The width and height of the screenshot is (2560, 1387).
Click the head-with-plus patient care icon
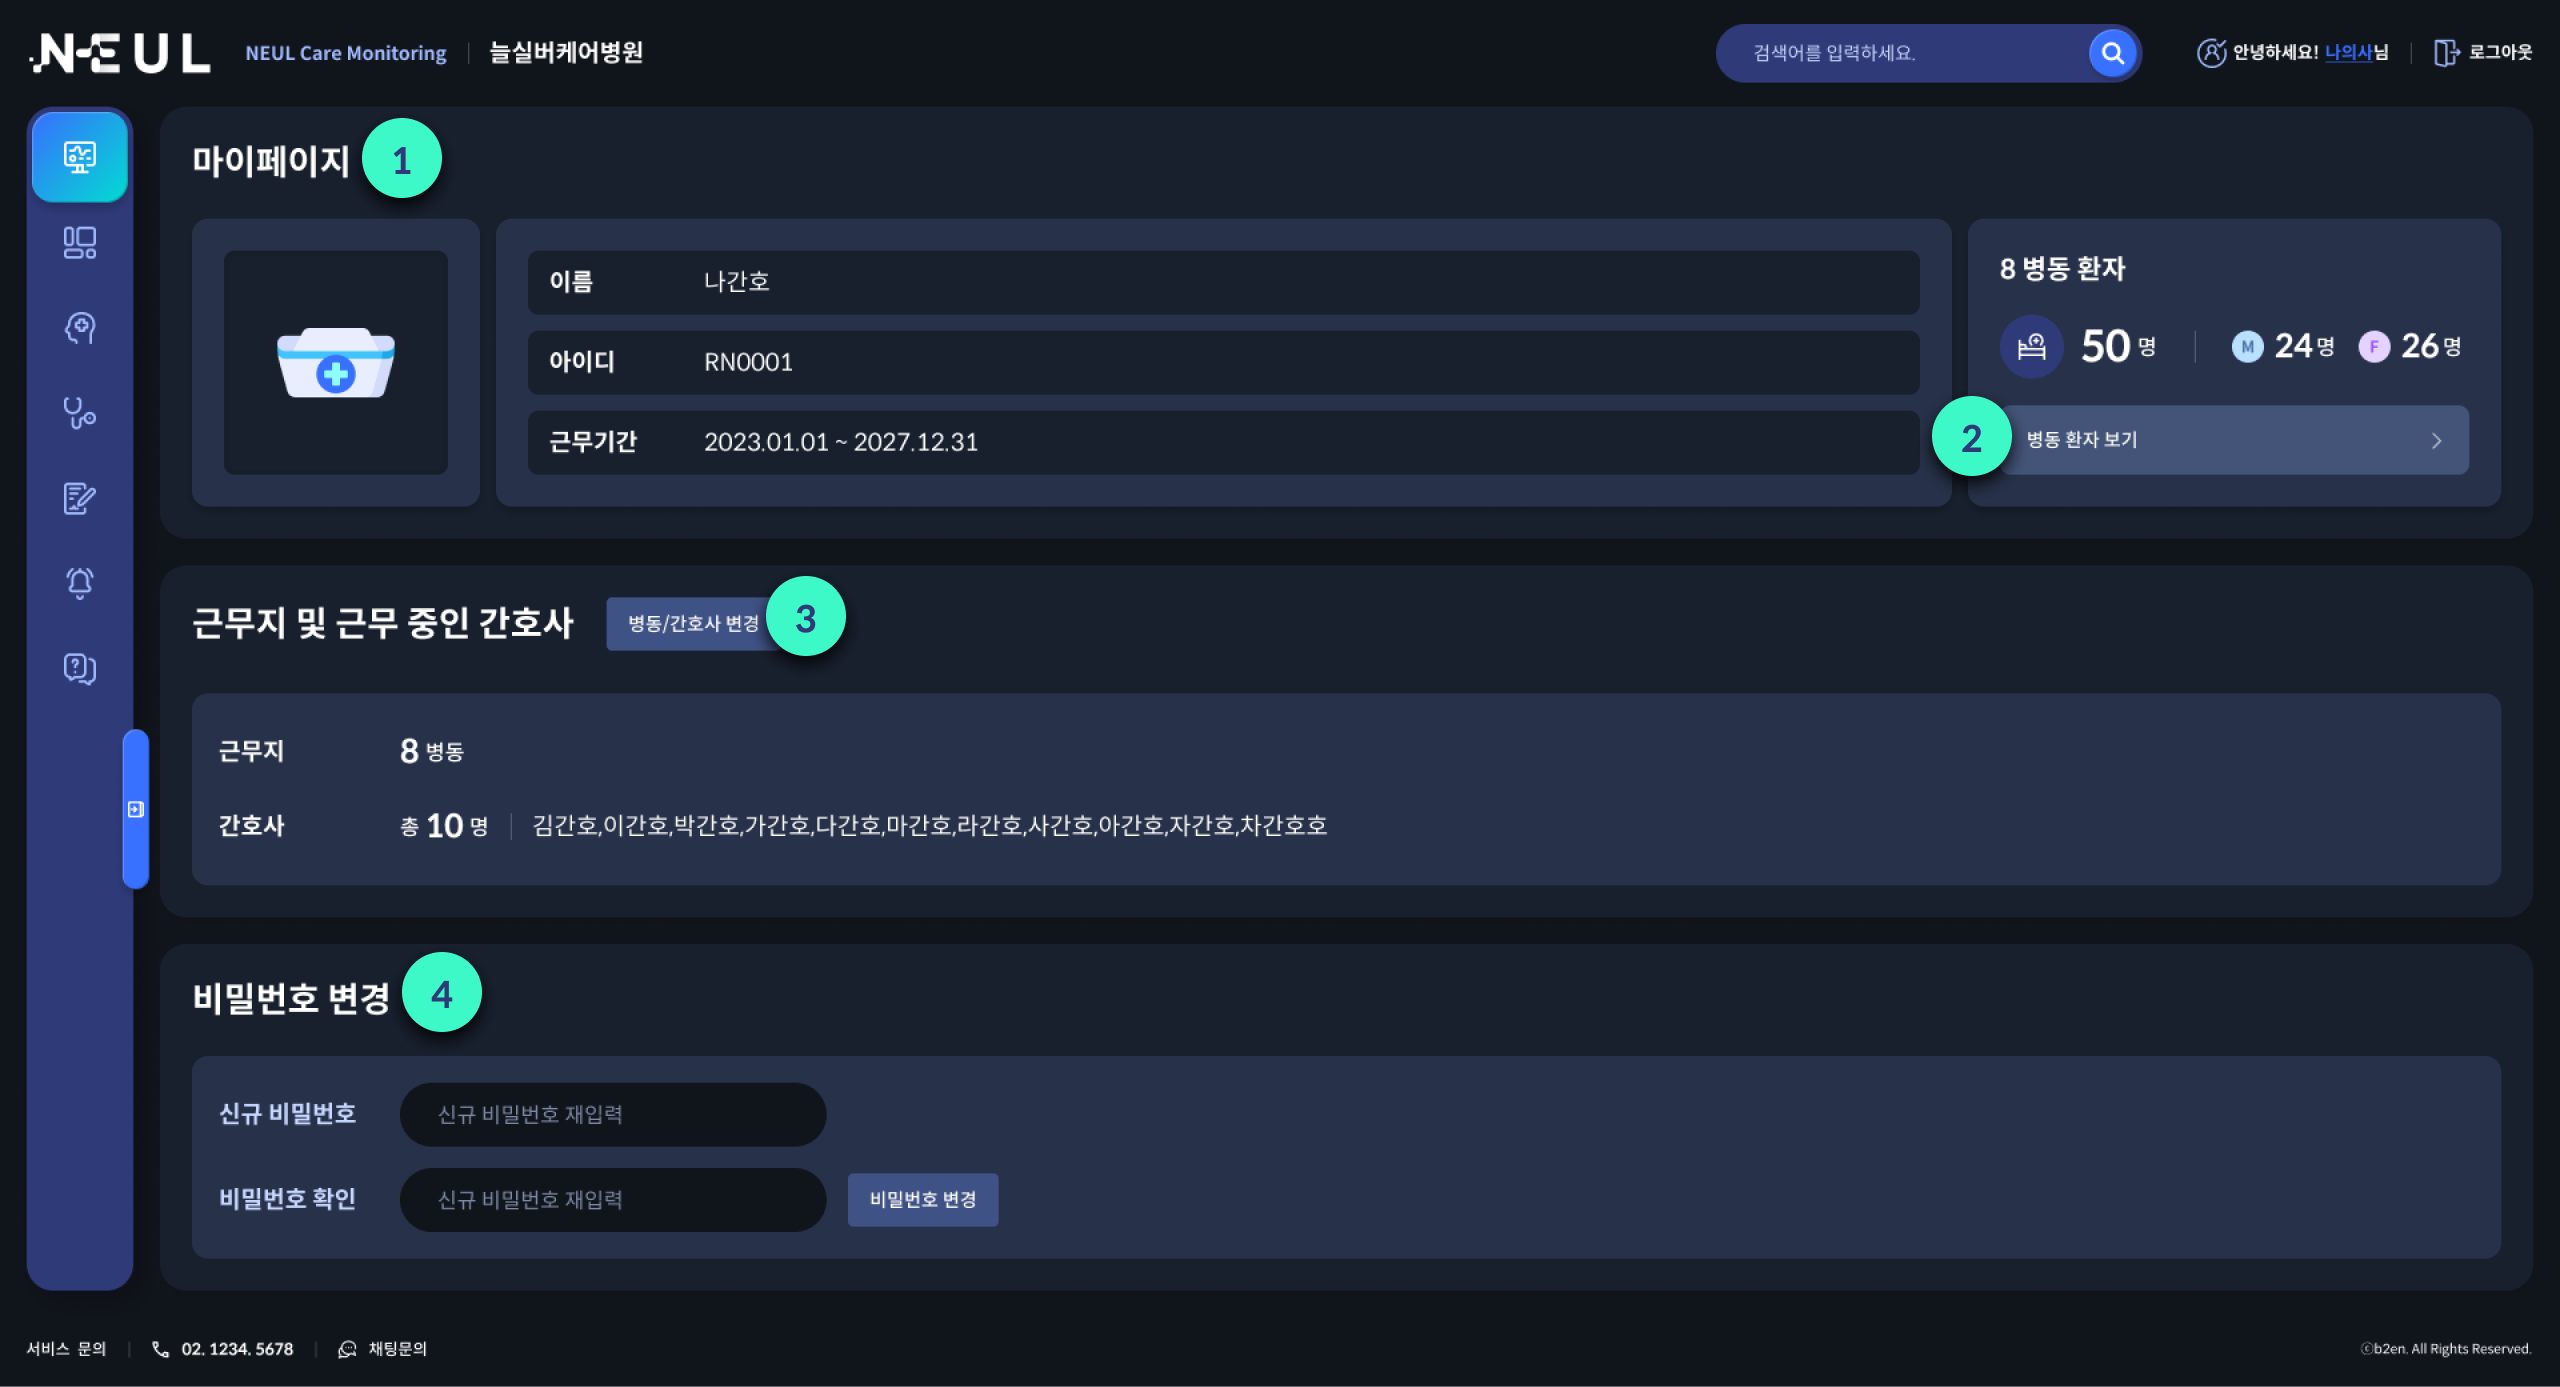(80, 328)
